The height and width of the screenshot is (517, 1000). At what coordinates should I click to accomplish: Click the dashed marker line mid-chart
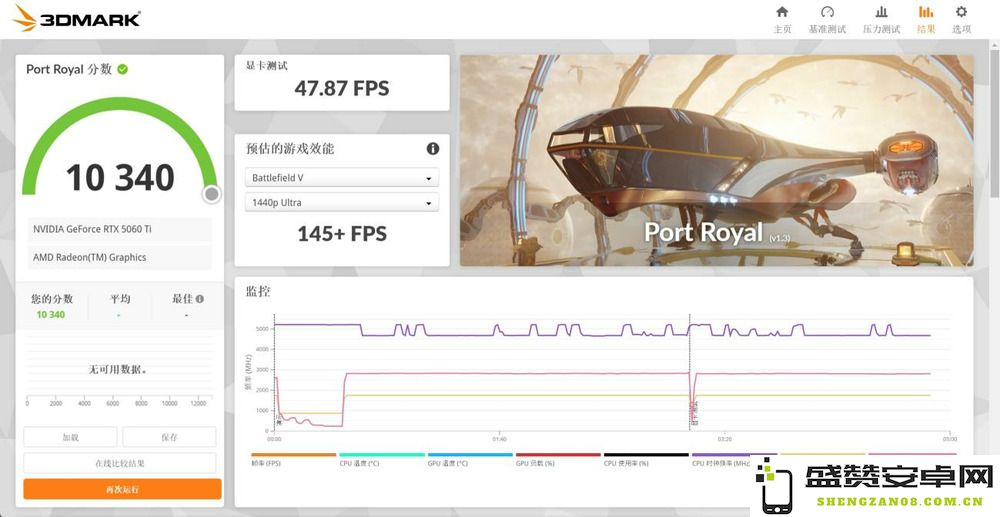[689, 372]
